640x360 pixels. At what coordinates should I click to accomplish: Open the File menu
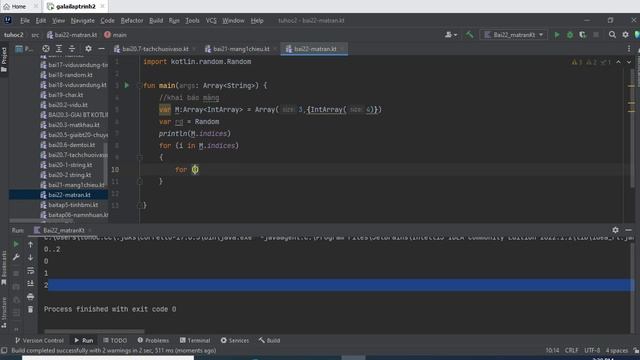(x=25, y=20)
